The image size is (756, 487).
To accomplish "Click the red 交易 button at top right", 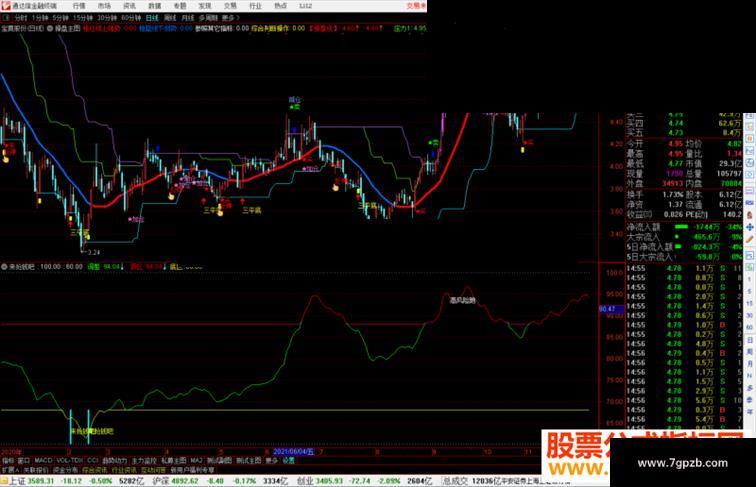I will [416, 6].
